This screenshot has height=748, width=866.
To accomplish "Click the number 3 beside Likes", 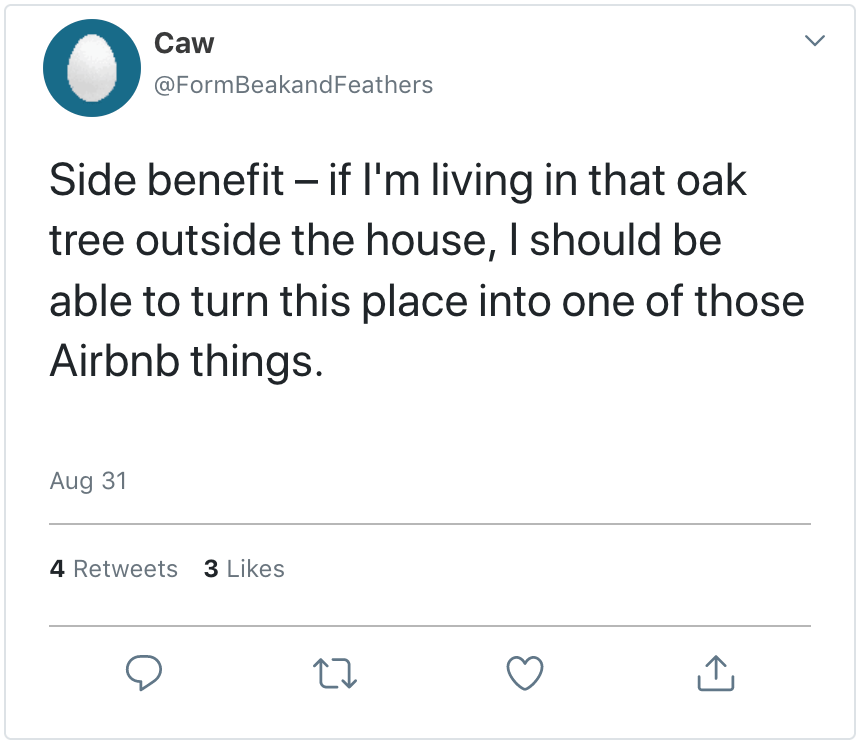I will tap(211, 569).
